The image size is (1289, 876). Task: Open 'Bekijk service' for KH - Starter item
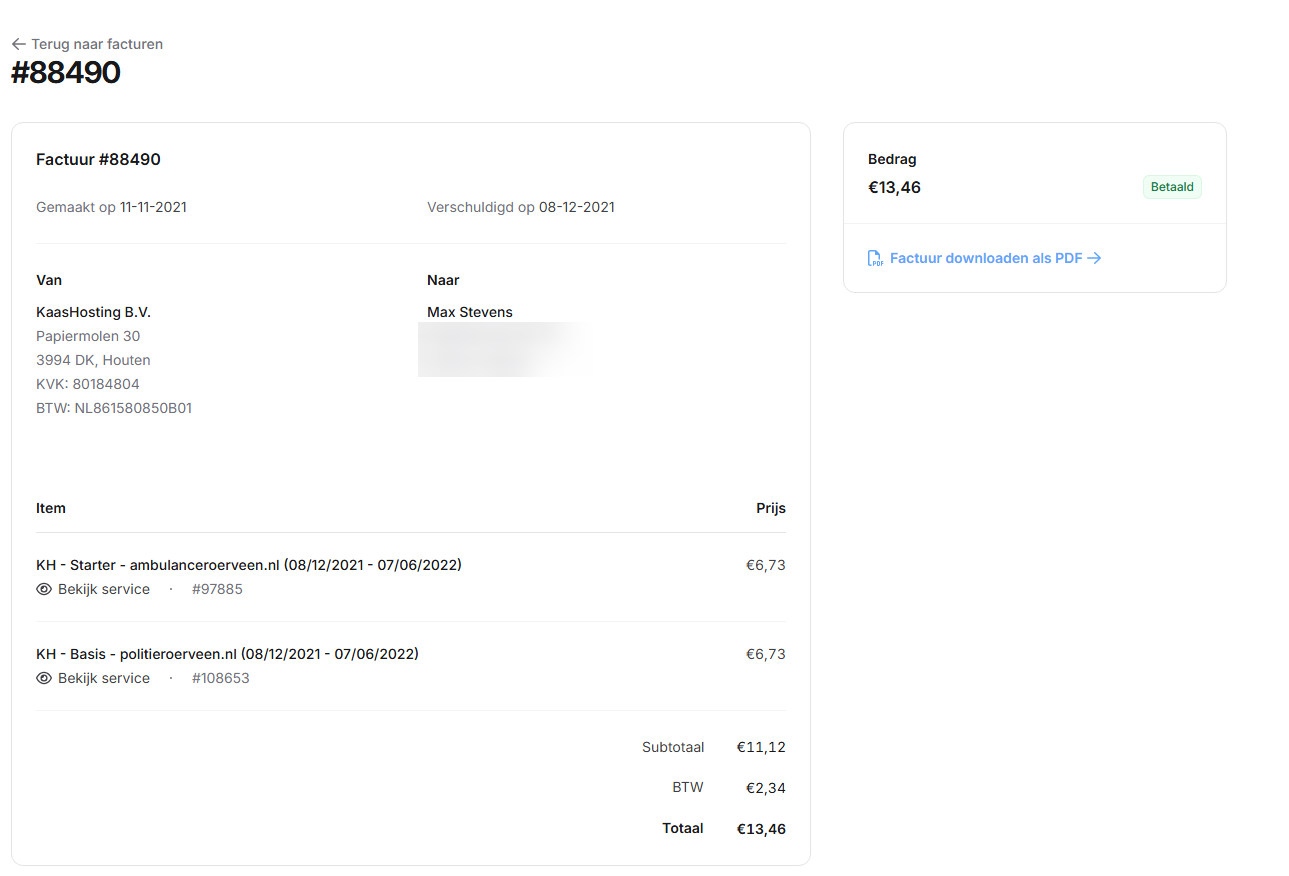point(103,589)
